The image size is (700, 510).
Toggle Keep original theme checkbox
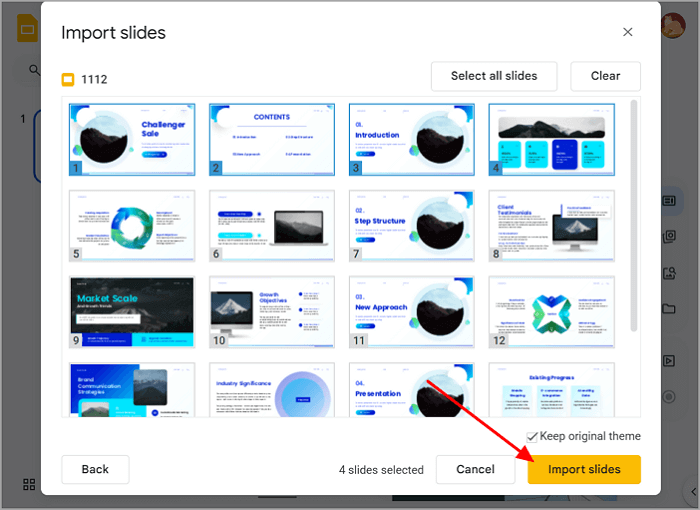coord(532,437)
